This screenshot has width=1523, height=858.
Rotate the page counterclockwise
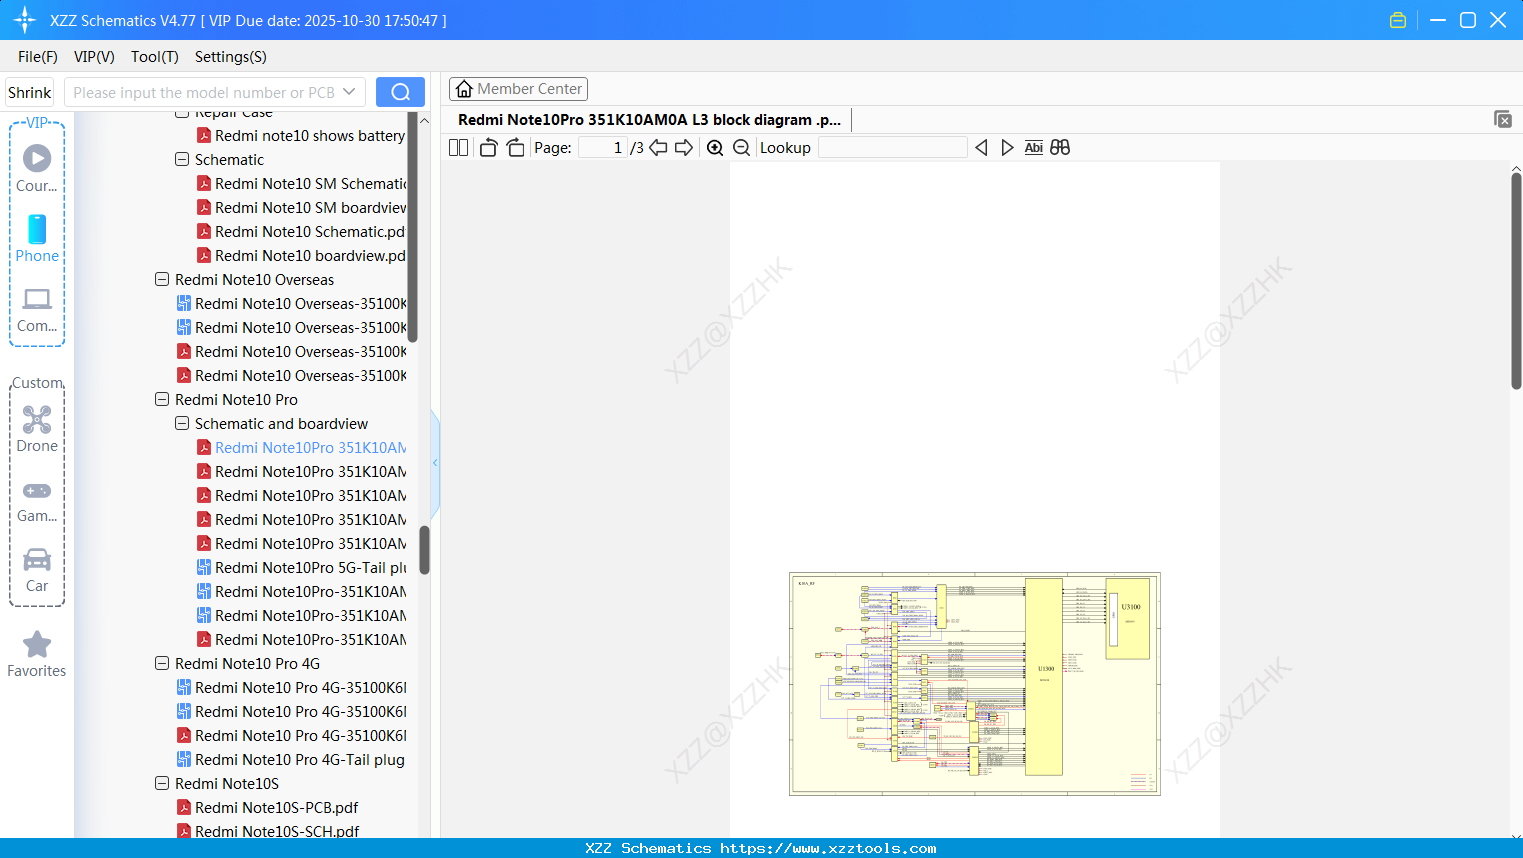487,147
